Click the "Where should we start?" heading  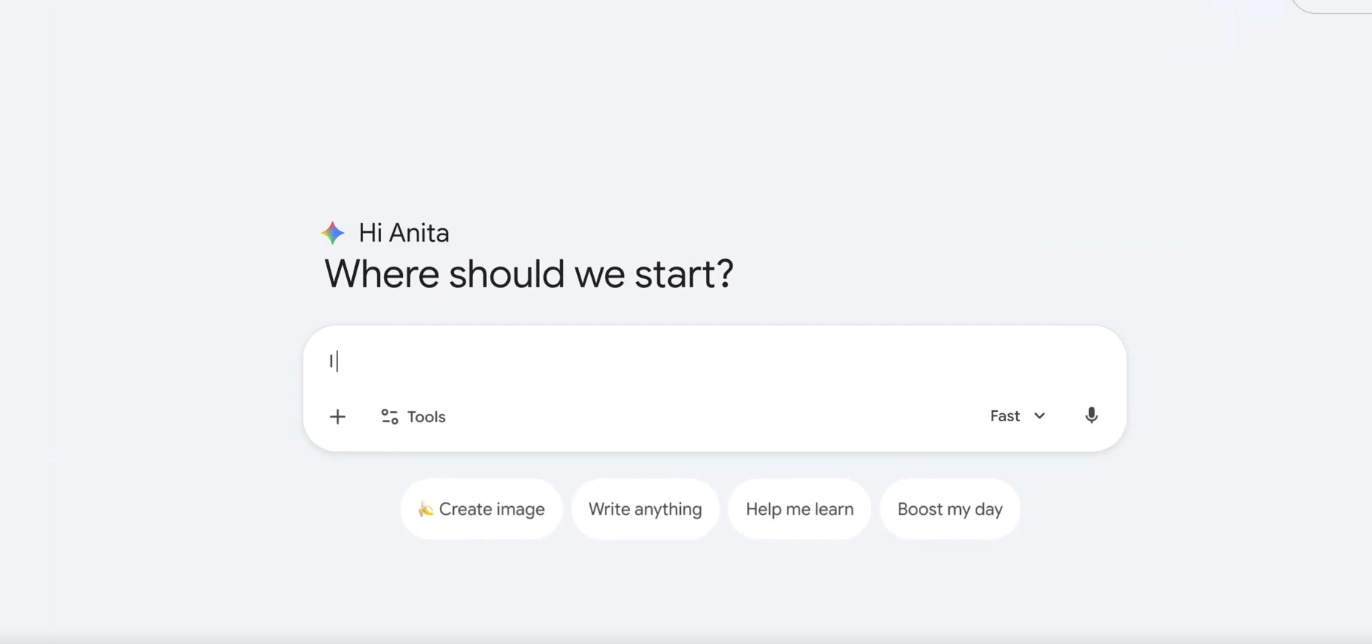[529, 274]
